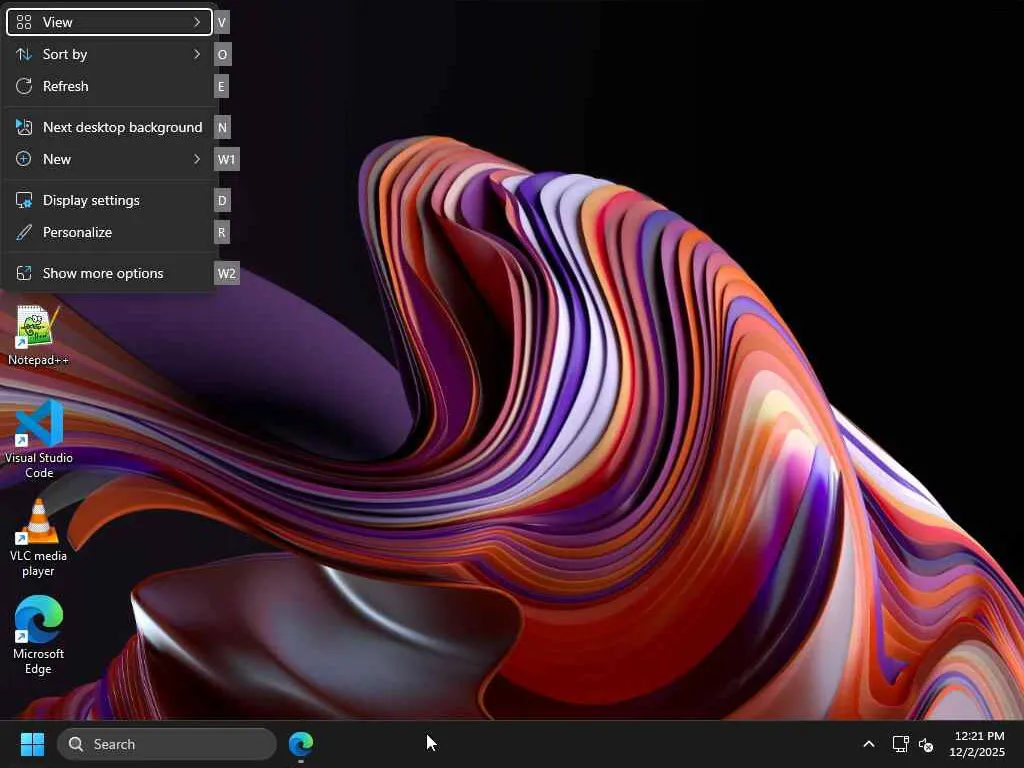This screenshot has width=1024, height=768.
Task: Click the Next desktop background picture icon
Action: 24,127
